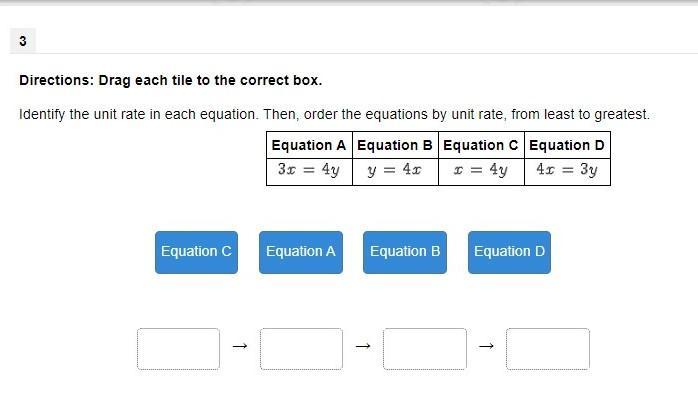Click the first empty answer box

point(178,349)
